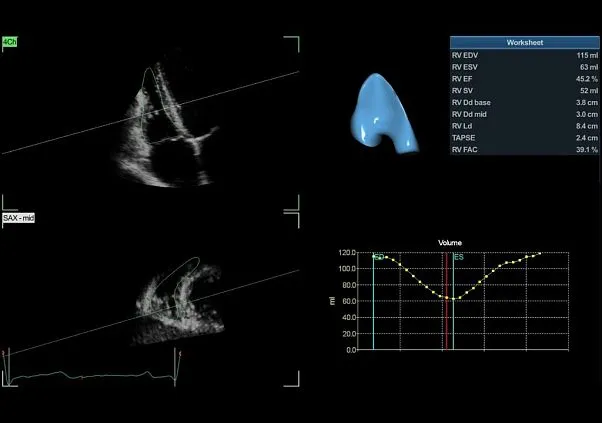Click the RV Dd base measurement
Screen dimensions: 602x423
[524, 103]
